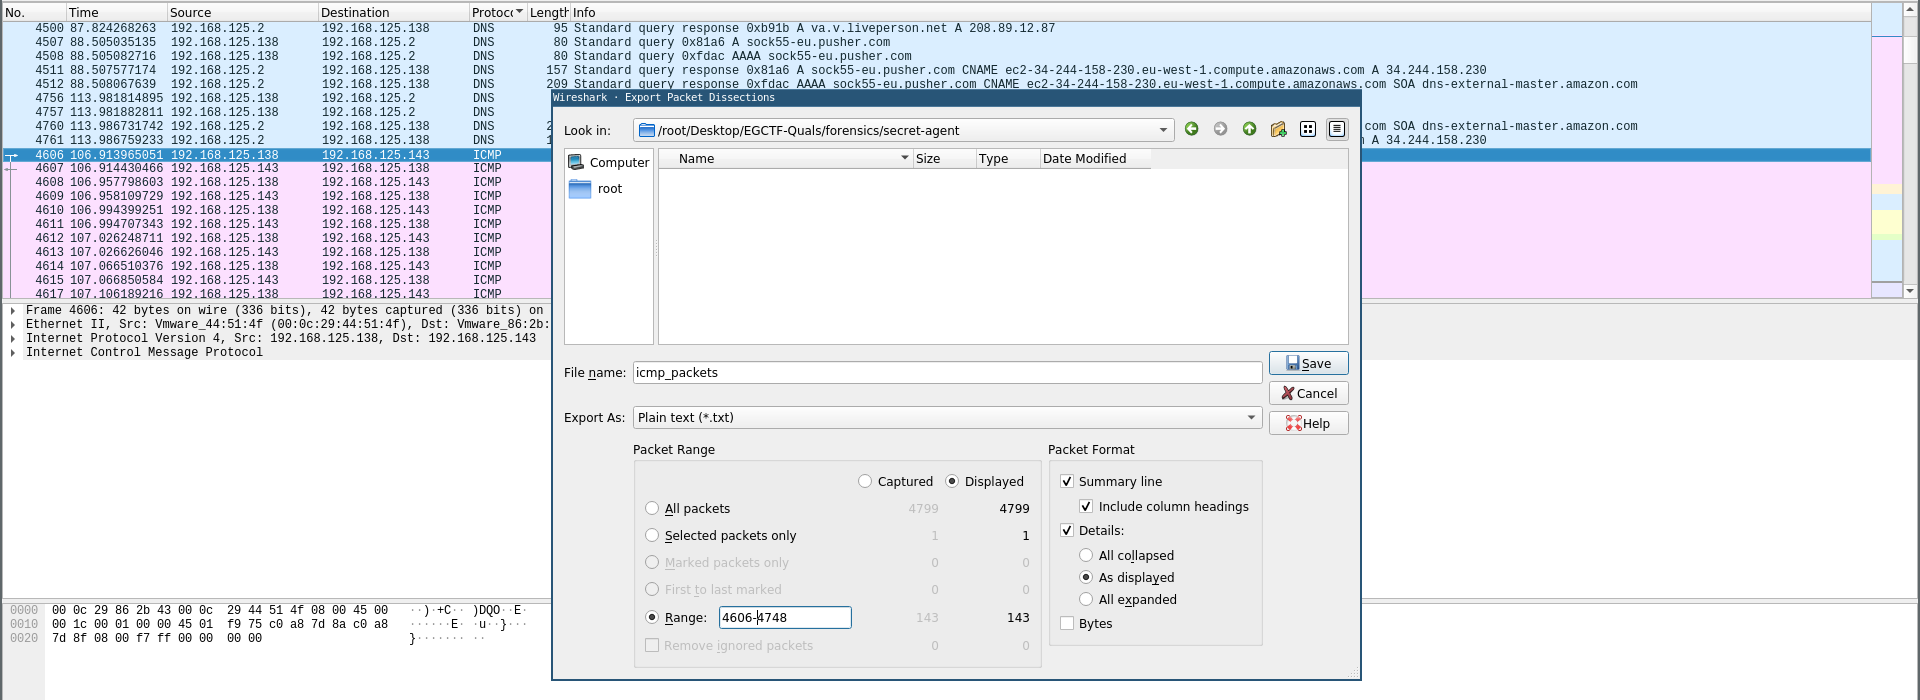This screenshot has height=700, width=1920.
Task: Click the green Back arrow icon
Action: tap(1191, 129)
